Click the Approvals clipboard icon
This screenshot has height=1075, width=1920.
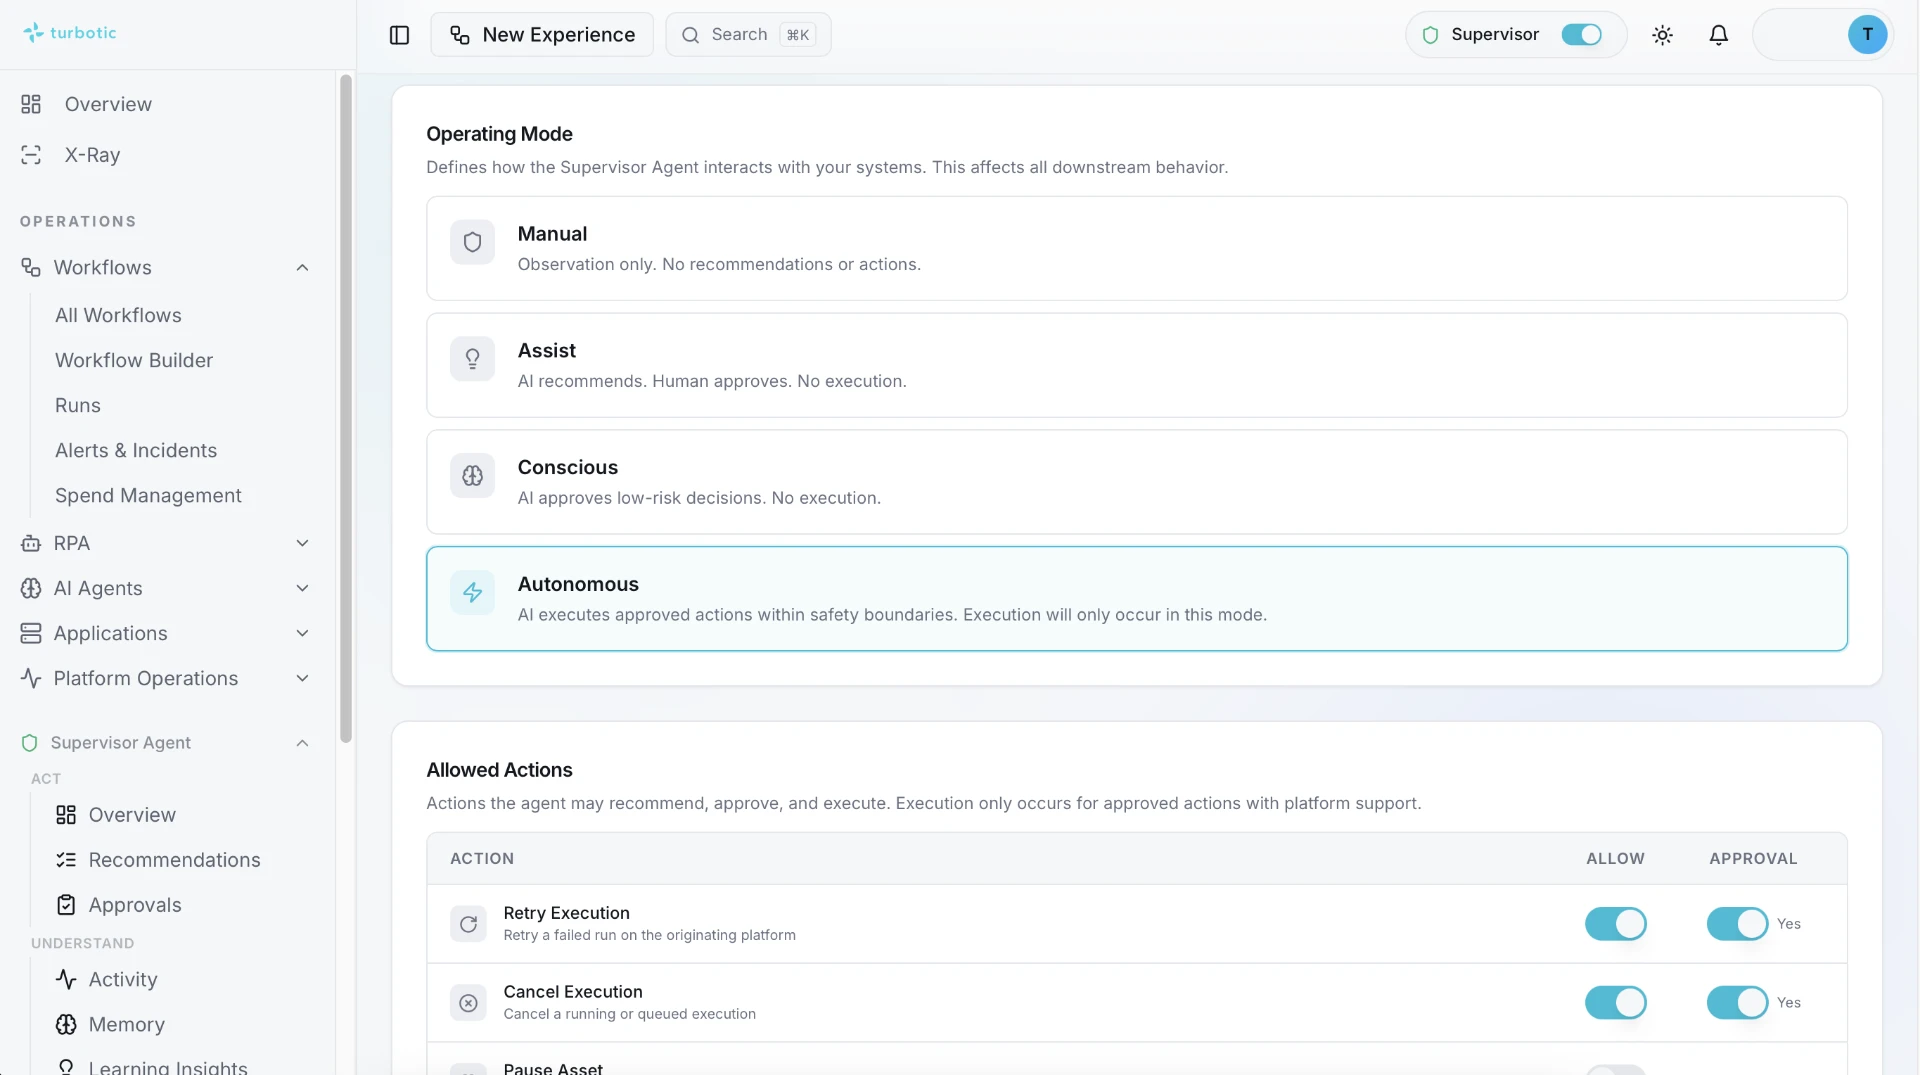click(x=66, y=905)
